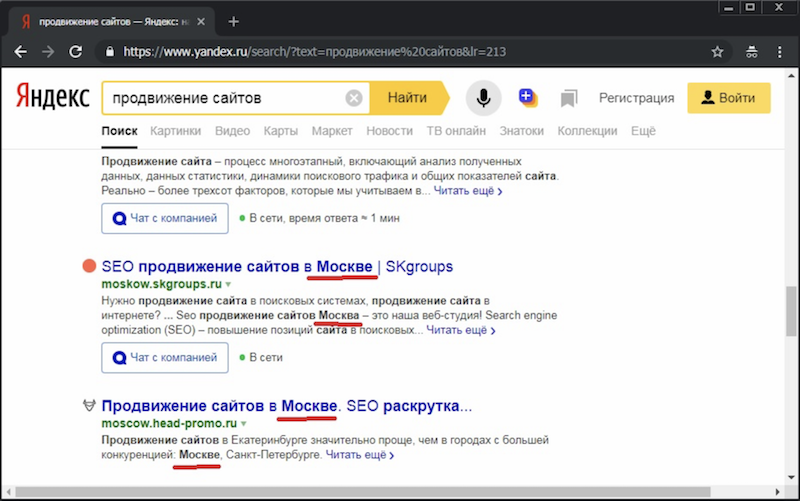Image resolution: width=800 pixels, height=501 pixels.
Task: Open the Карты tab
Action: pyautogui.click(x=281, y=131)
